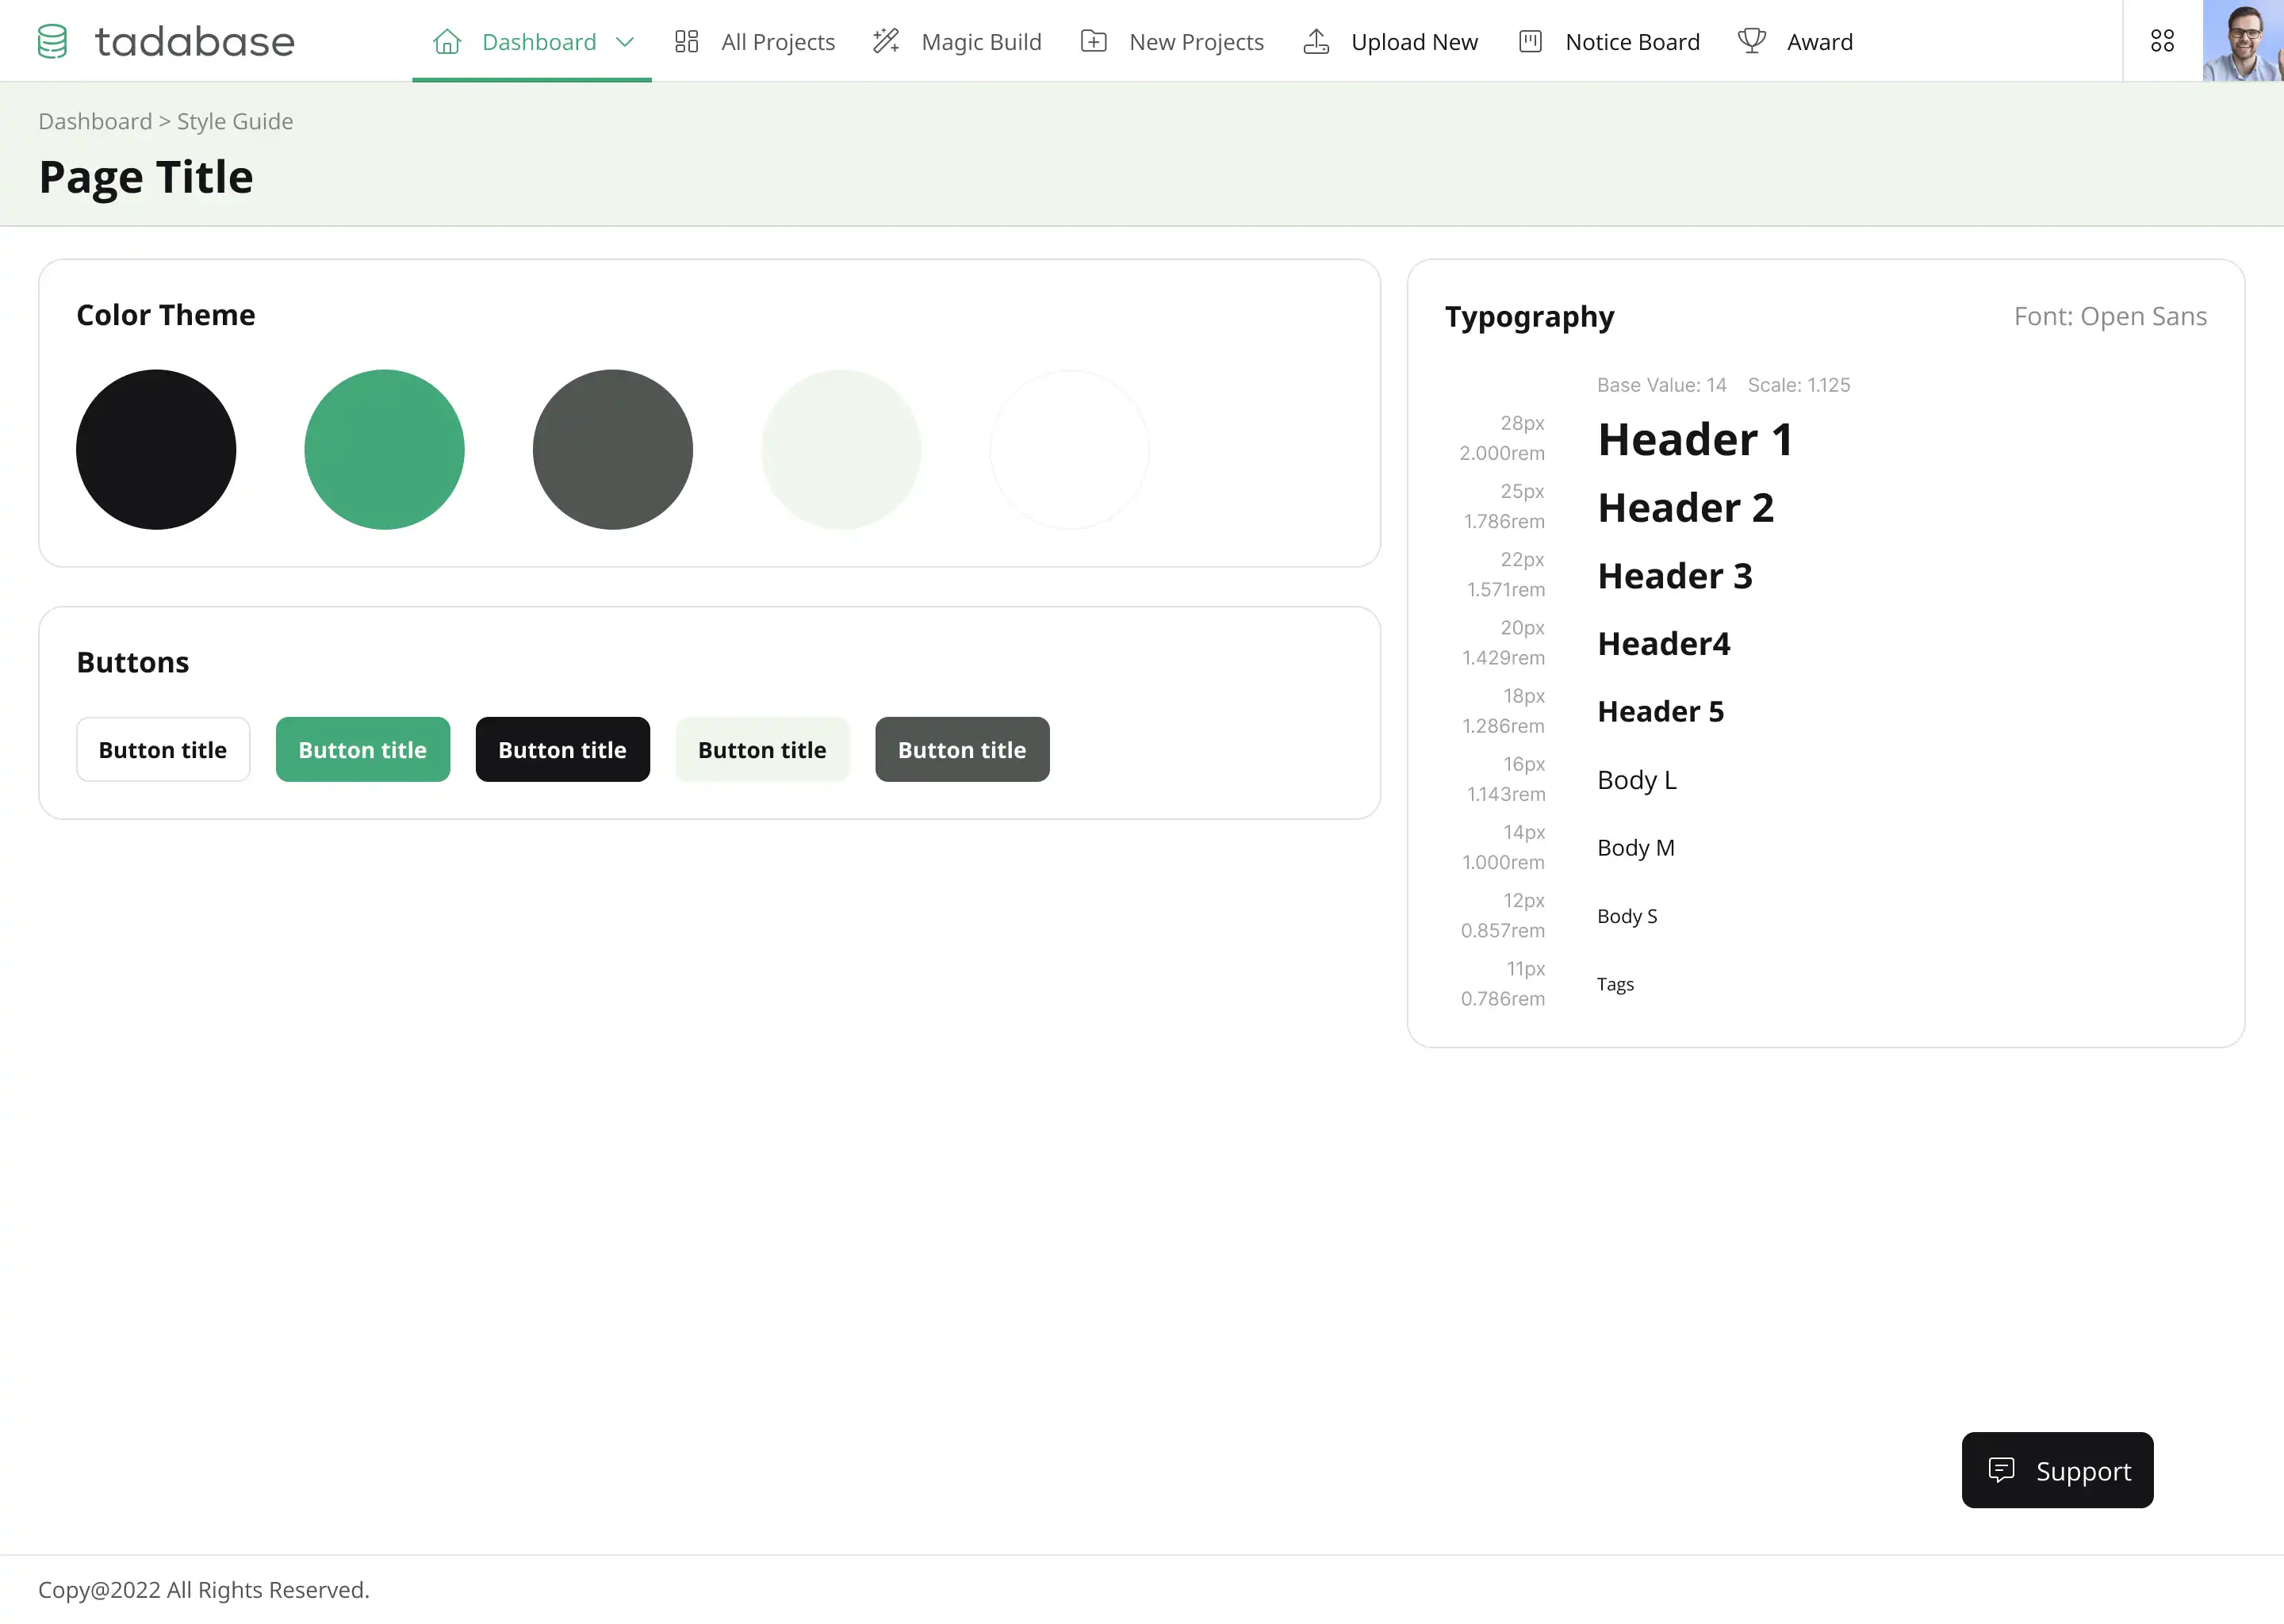Click the Upload New upload icon

pos(1316,41)
